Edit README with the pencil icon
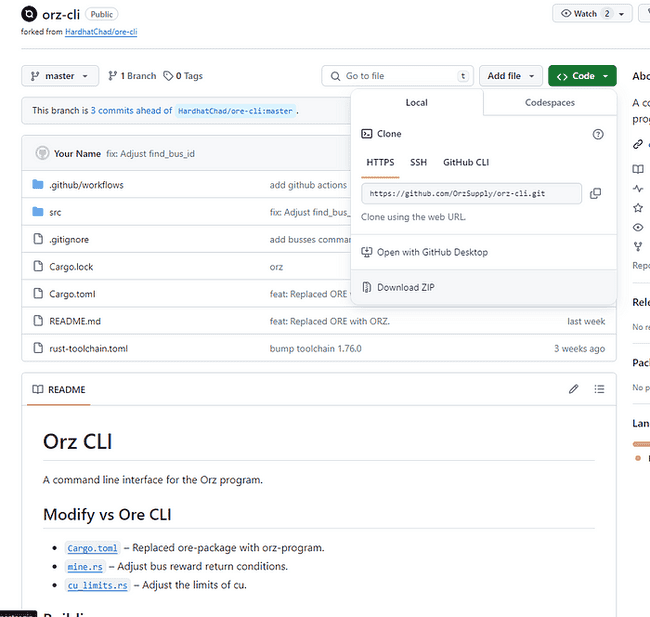Viewport: 650px width, 617px height. click(x=573, y=389)
